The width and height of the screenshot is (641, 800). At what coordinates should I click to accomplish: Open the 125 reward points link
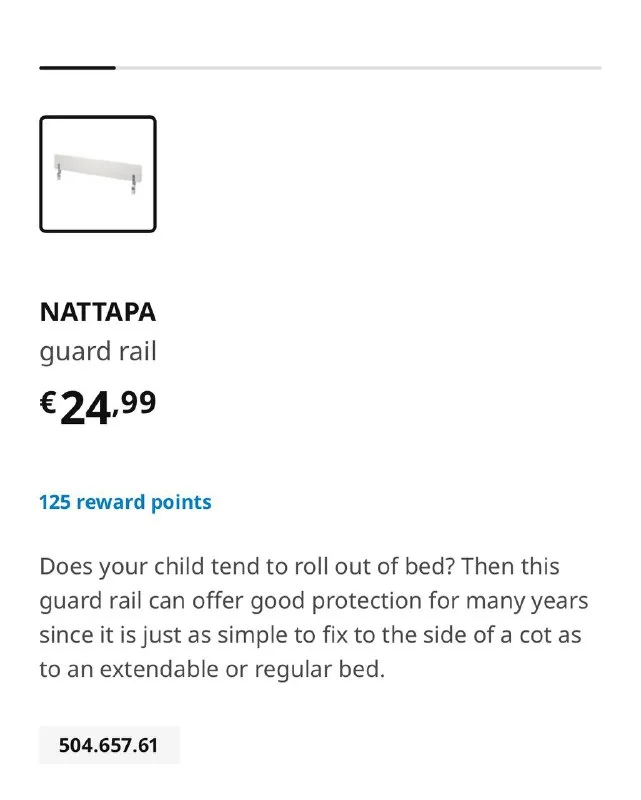point(125,502)
